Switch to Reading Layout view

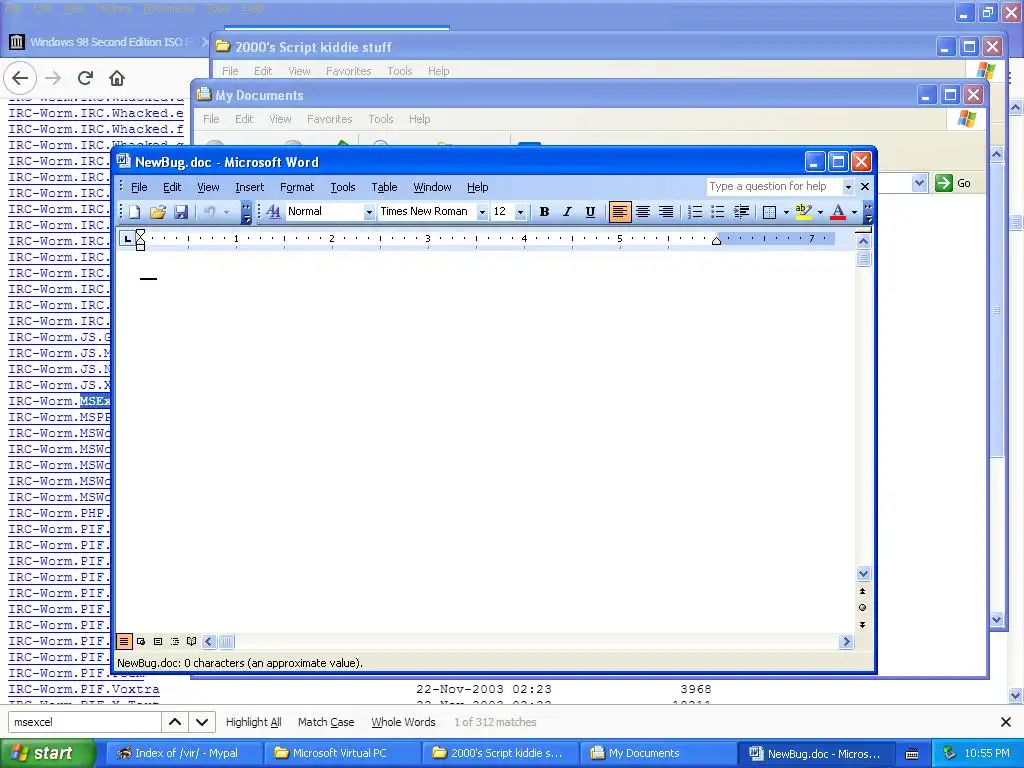(x=191, y=641)
